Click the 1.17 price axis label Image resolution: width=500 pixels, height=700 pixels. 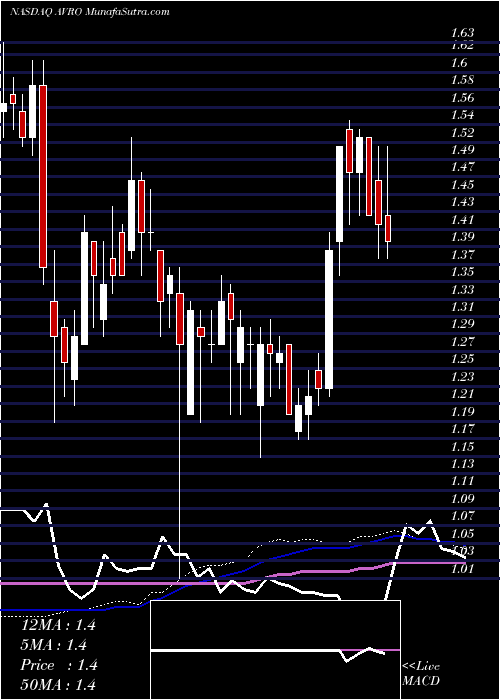click(462, 429)
